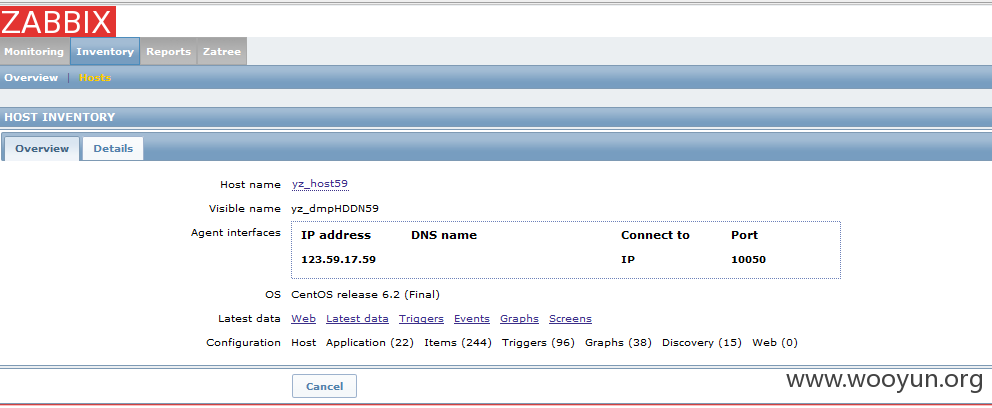Click the Connect to value IP
The image size is (992, 408).
pyautogui.click(x=626, y=259)
